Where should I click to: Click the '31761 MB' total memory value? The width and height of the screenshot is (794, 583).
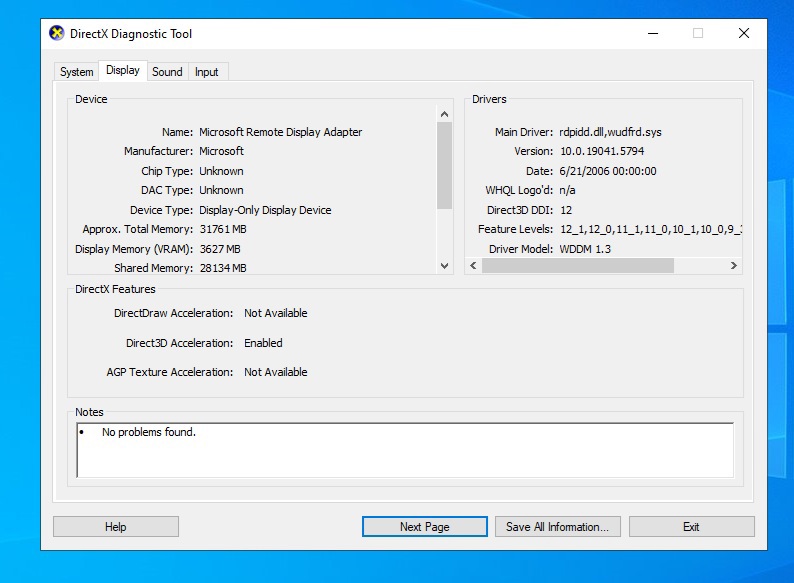tap(223, 229)
